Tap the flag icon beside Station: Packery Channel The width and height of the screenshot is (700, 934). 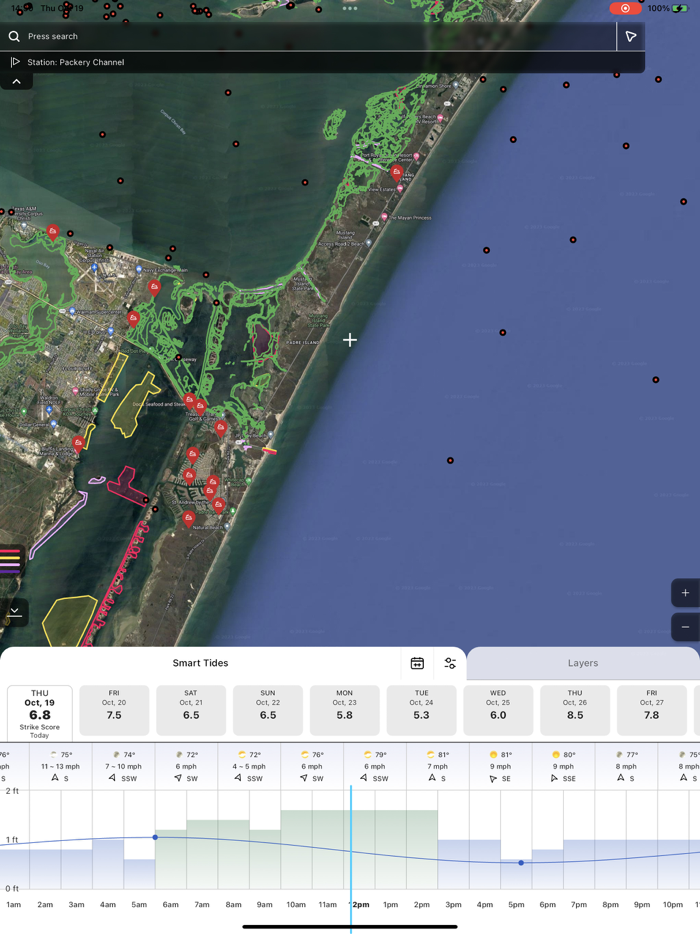tap(15, 62)
